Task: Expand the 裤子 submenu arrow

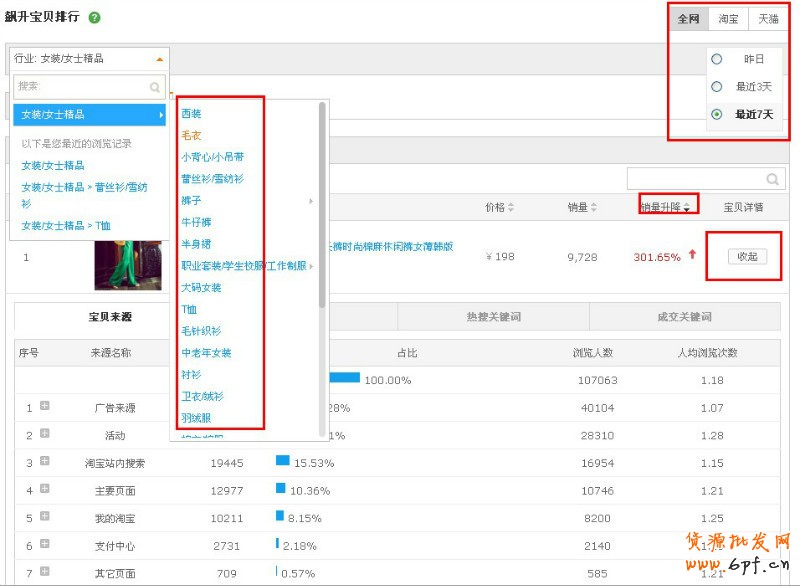Action: (311, 201)
